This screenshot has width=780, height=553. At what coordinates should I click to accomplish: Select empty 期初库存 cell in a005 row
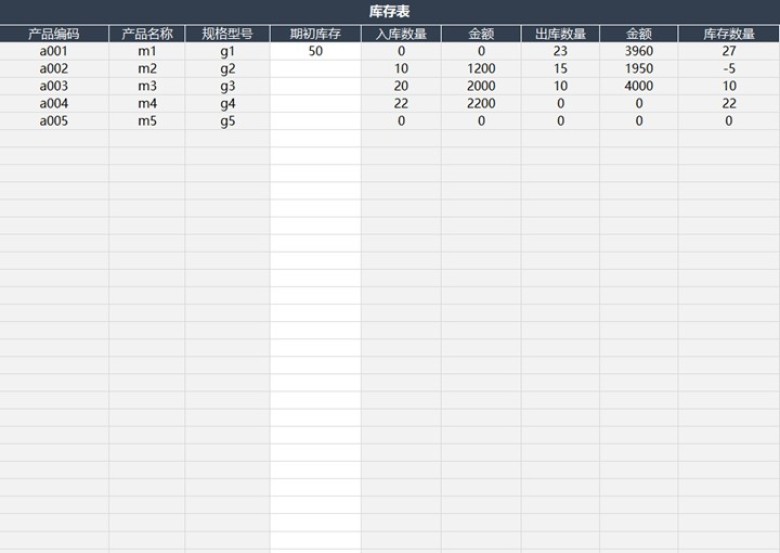pyautogui.click(x=315, y=121)
